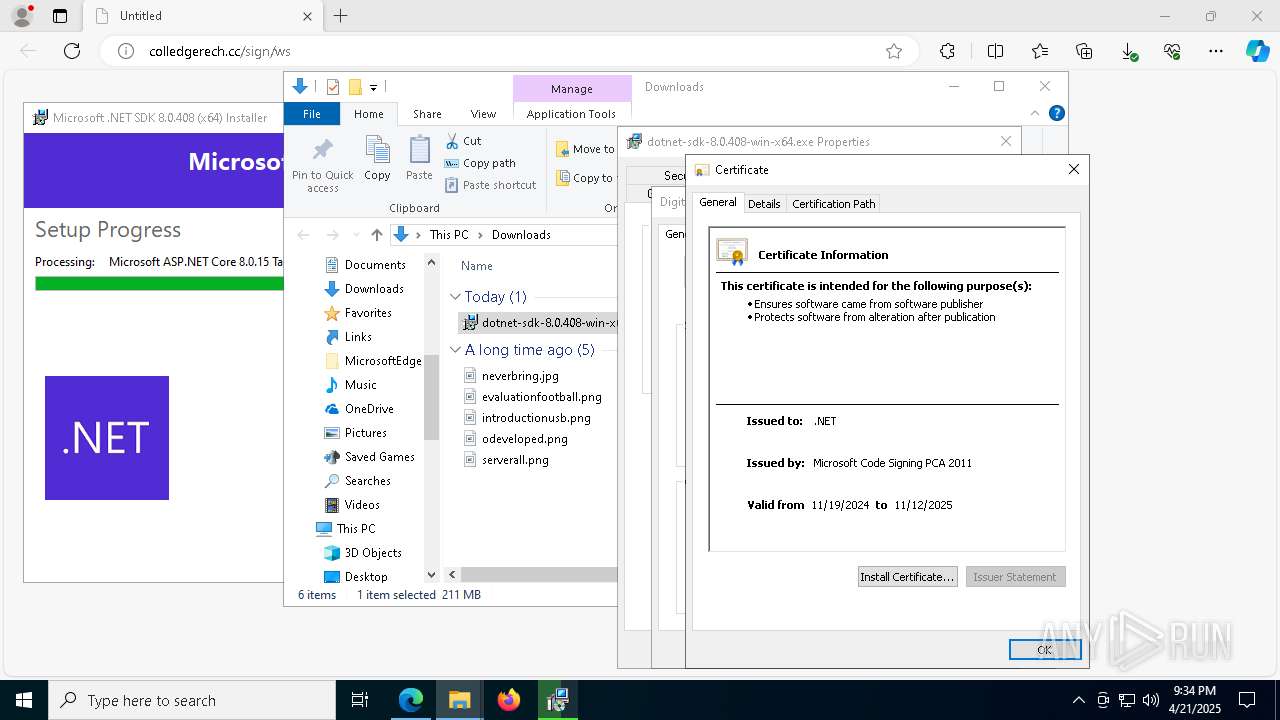Screen dimensions: 1280x720
Task: Toggle Edge split screen icon
Action: coord(995,51)
